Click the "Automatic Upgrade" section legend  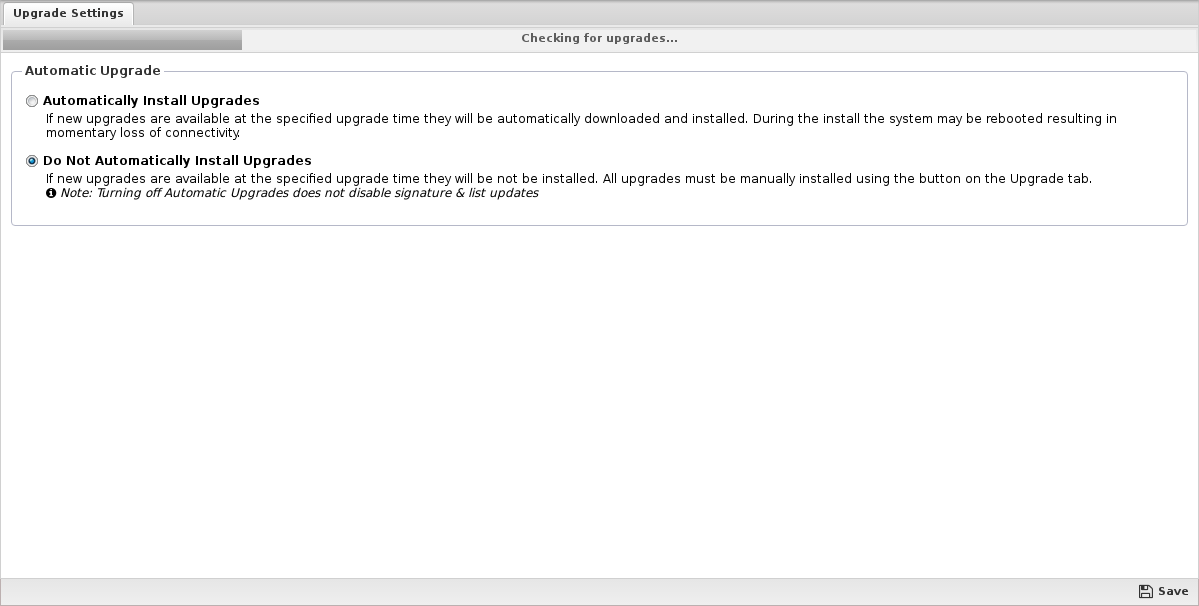coord(93,71)
